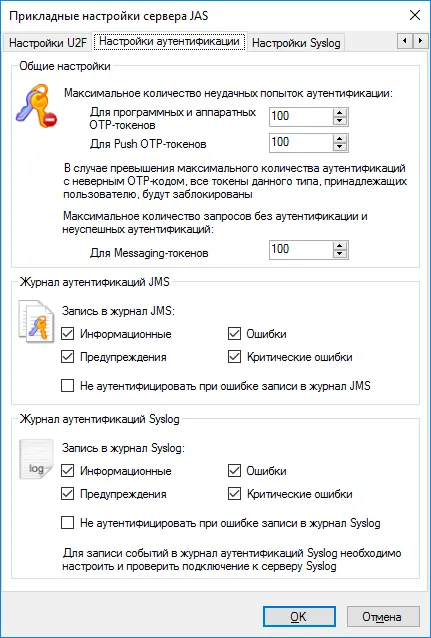The image size is (431, 638).
Task: Click the Отмена button
Action: (x=383, y=617)
